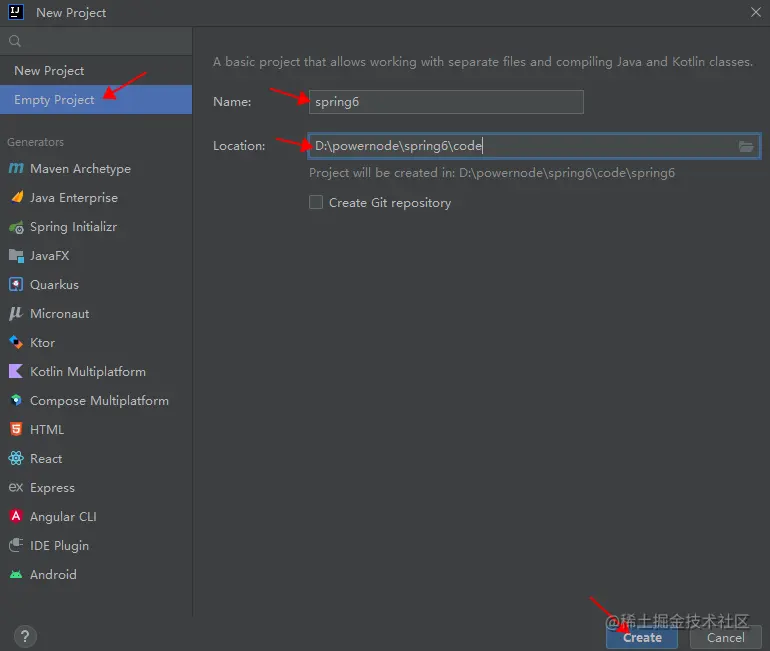
Task: Focus the Location path field
Action: (534, 146)
